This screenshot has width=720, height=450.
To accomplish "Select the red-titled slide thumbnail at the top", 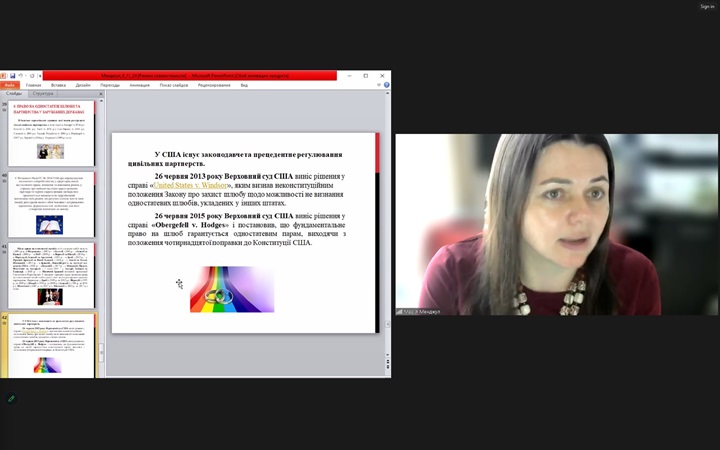I will tap(51, 132).
